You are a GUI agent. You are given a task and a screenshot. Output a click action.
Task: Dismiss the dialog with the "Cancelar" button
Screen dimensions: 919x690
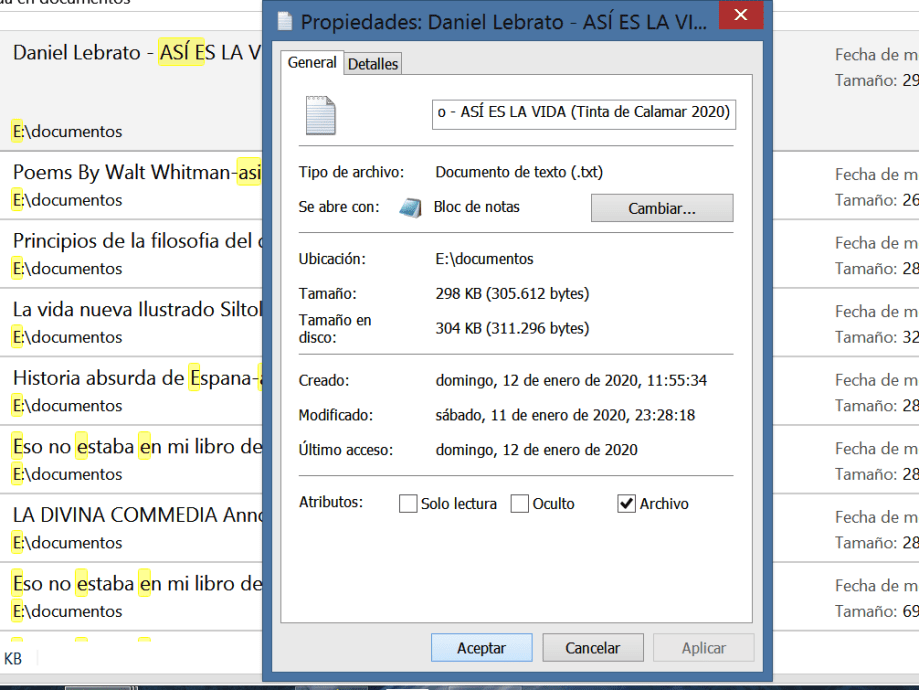tap(592, 647)
